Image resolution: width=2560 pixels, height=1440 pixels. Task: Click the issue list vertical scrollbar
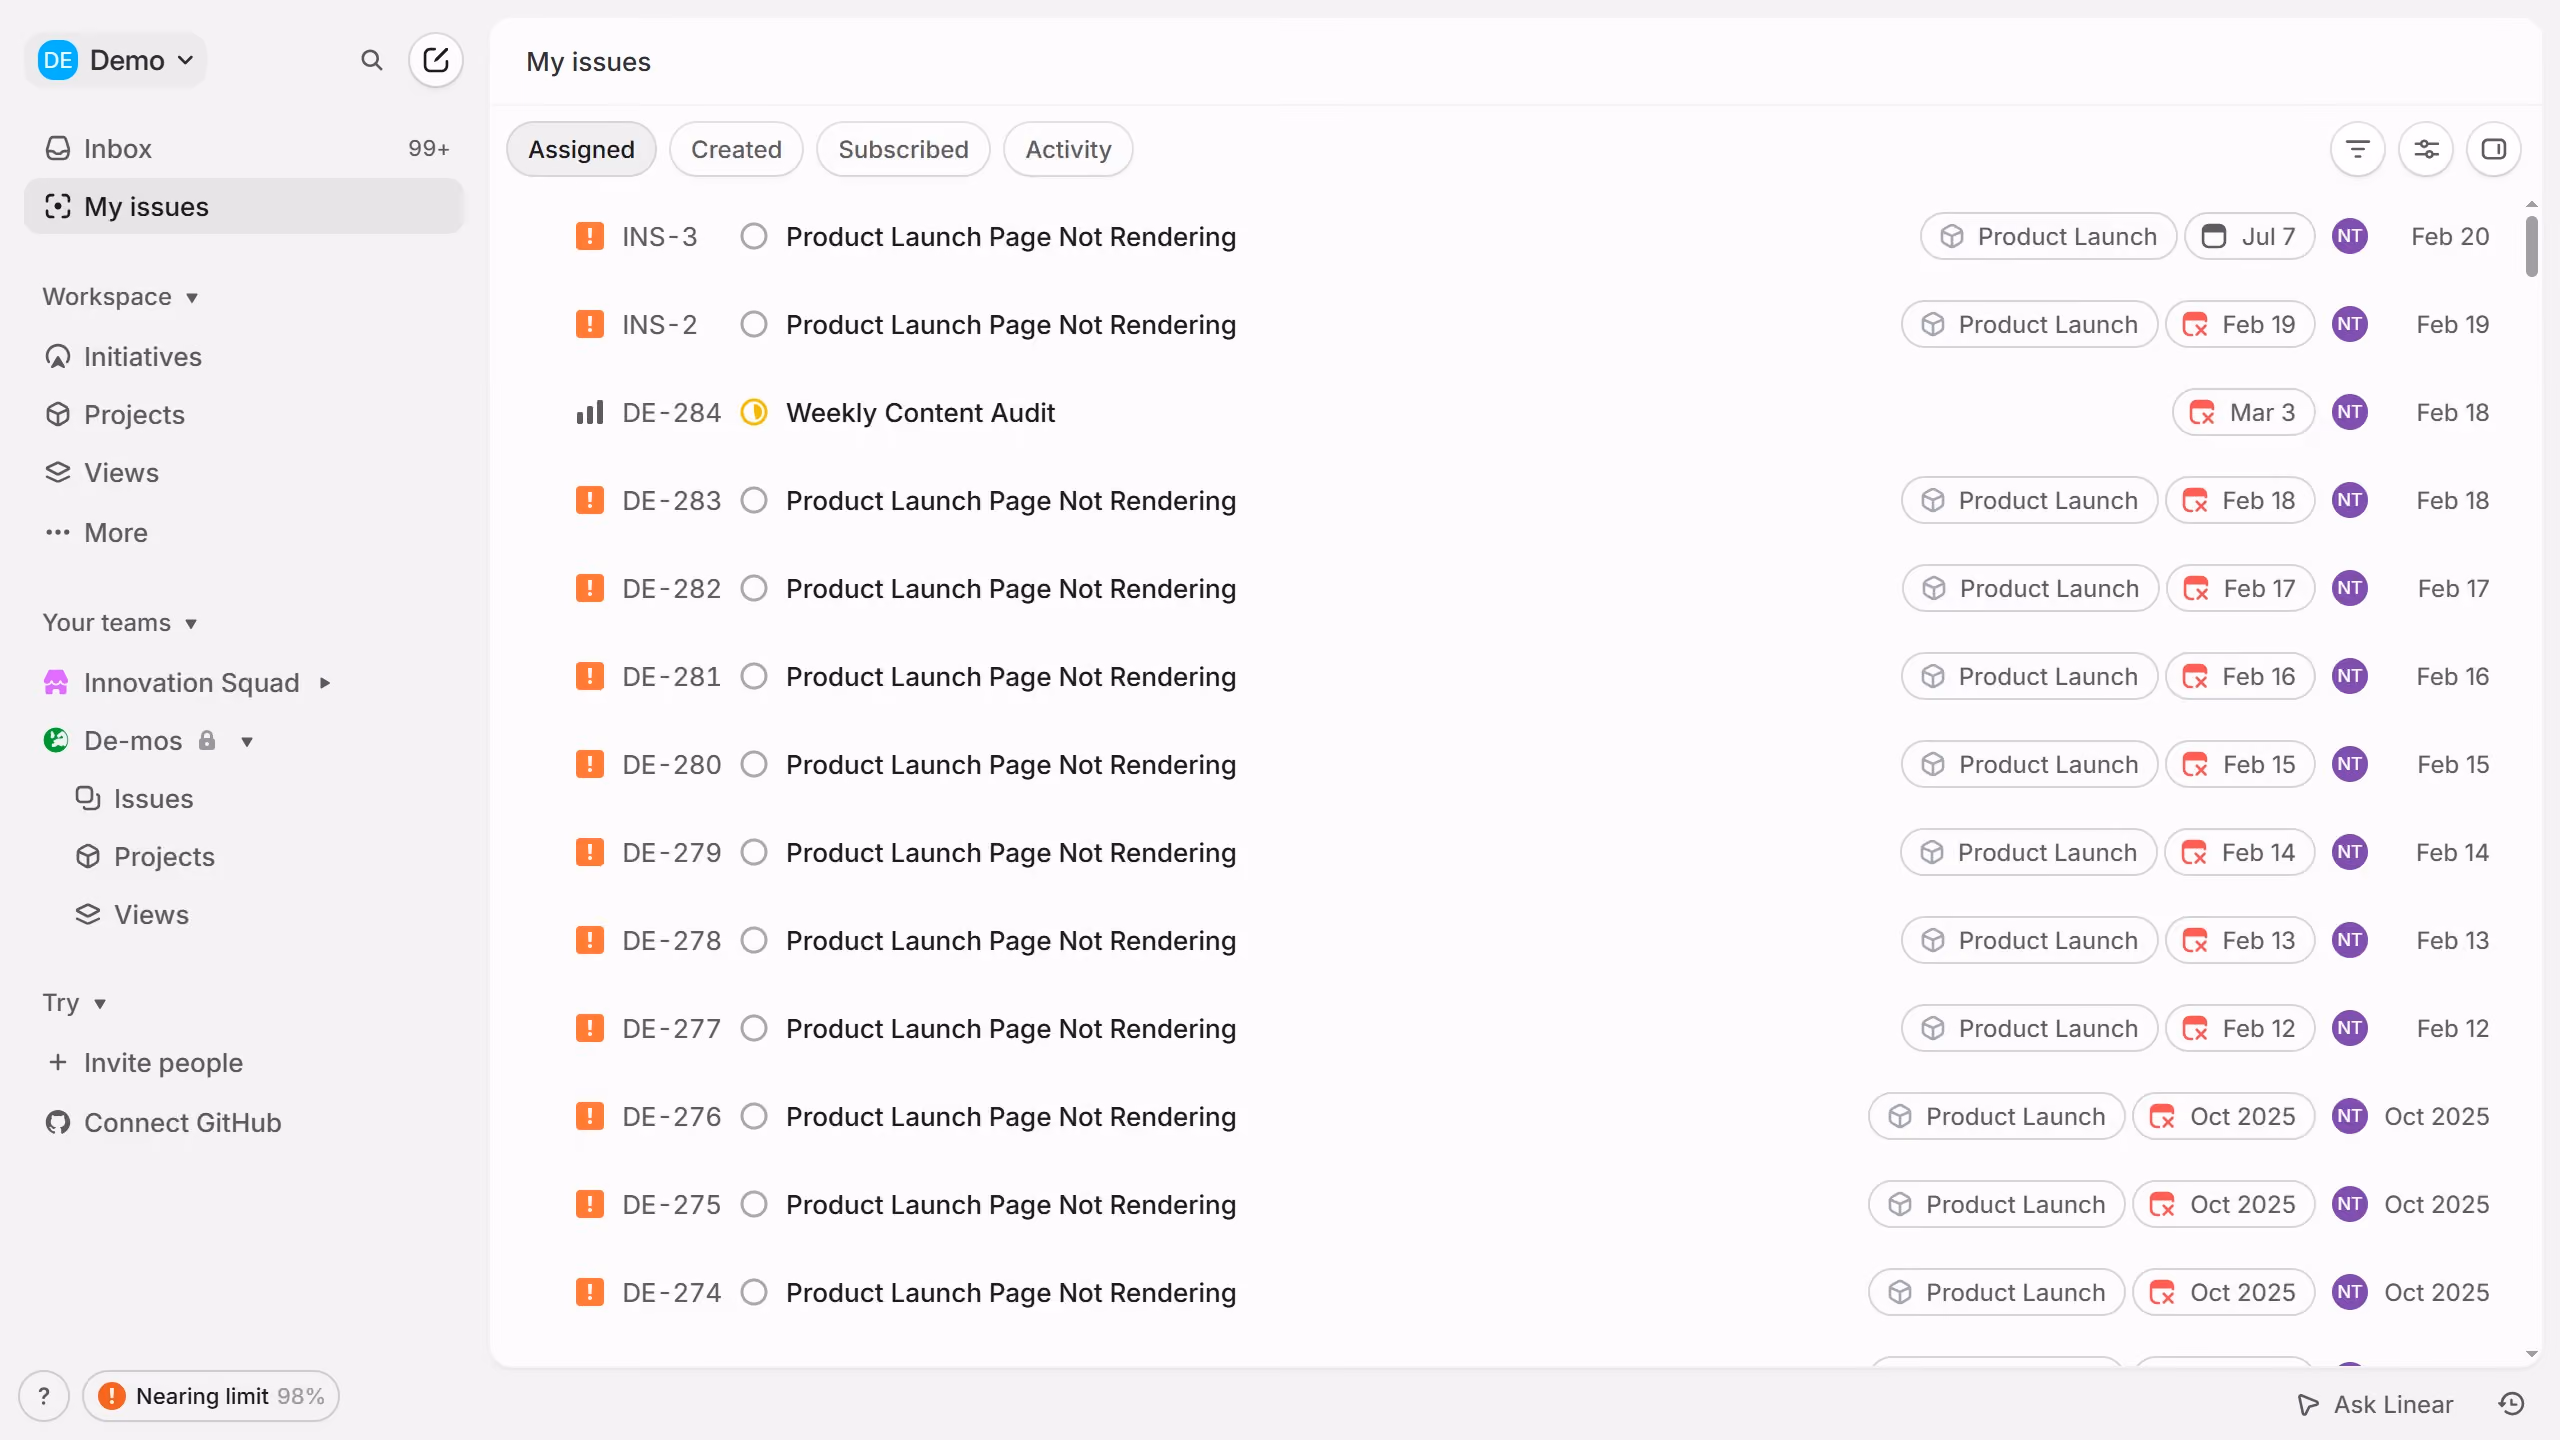2531,246
